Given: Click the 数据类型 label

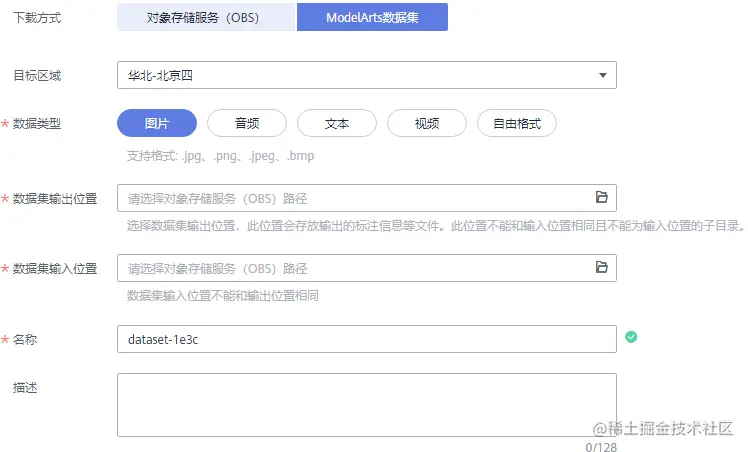Looking at the screenshot, I should pos(37,123).
